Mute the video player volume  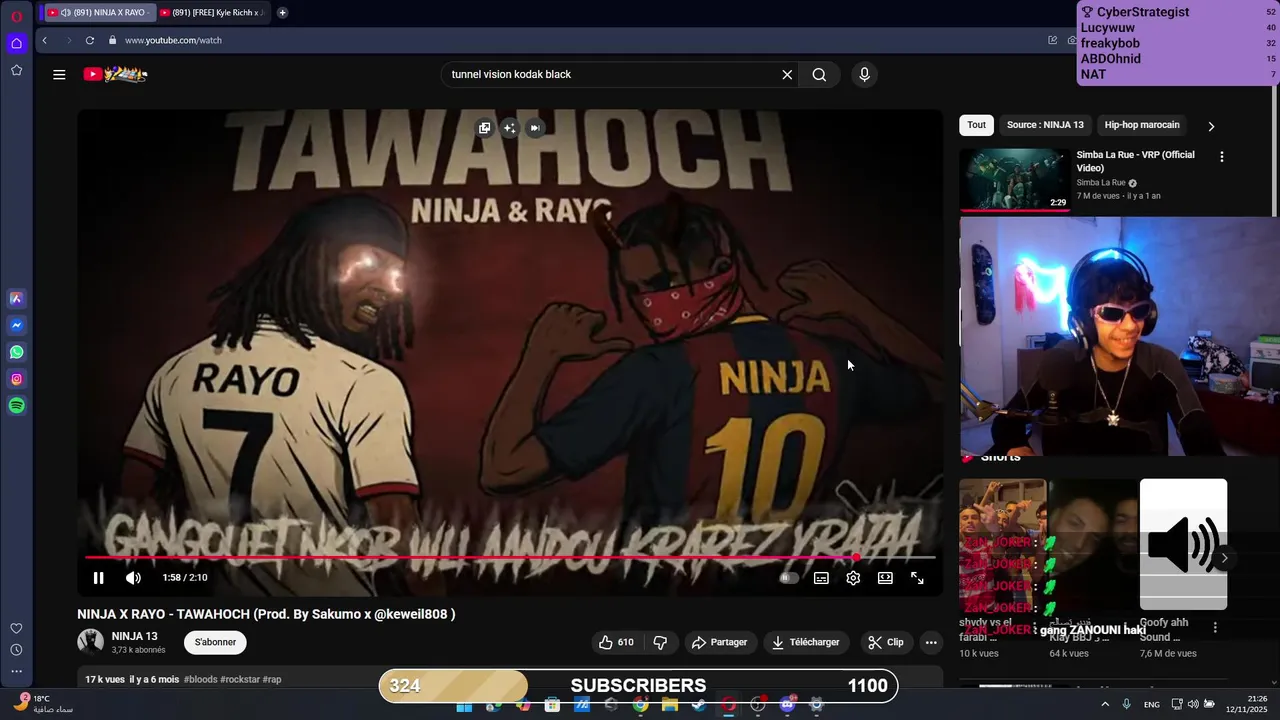coord(133,578)
